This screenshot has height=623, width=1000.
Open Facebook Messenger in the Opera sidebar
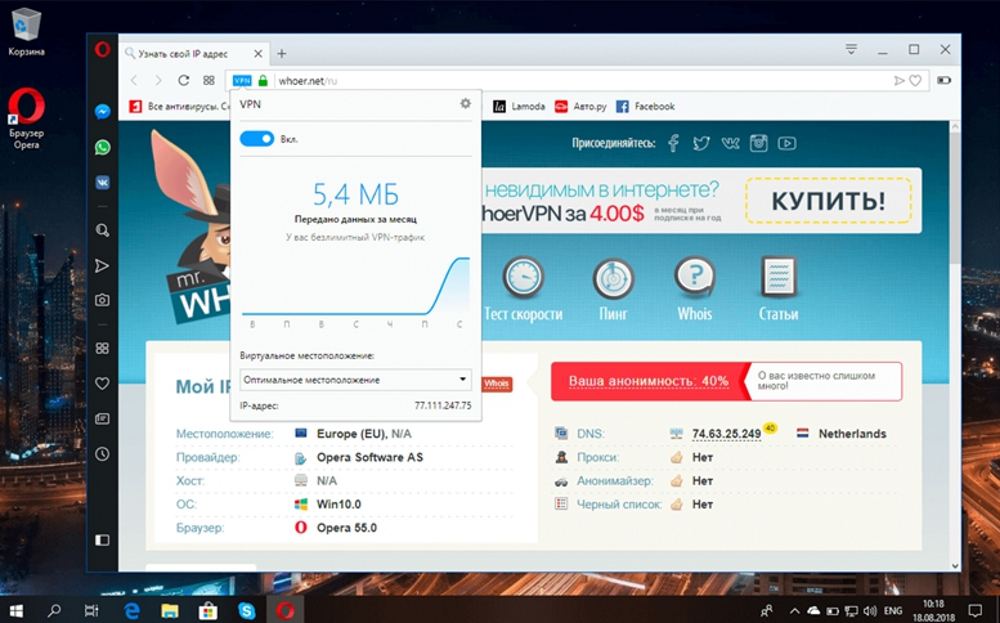[x=102, y=112]
